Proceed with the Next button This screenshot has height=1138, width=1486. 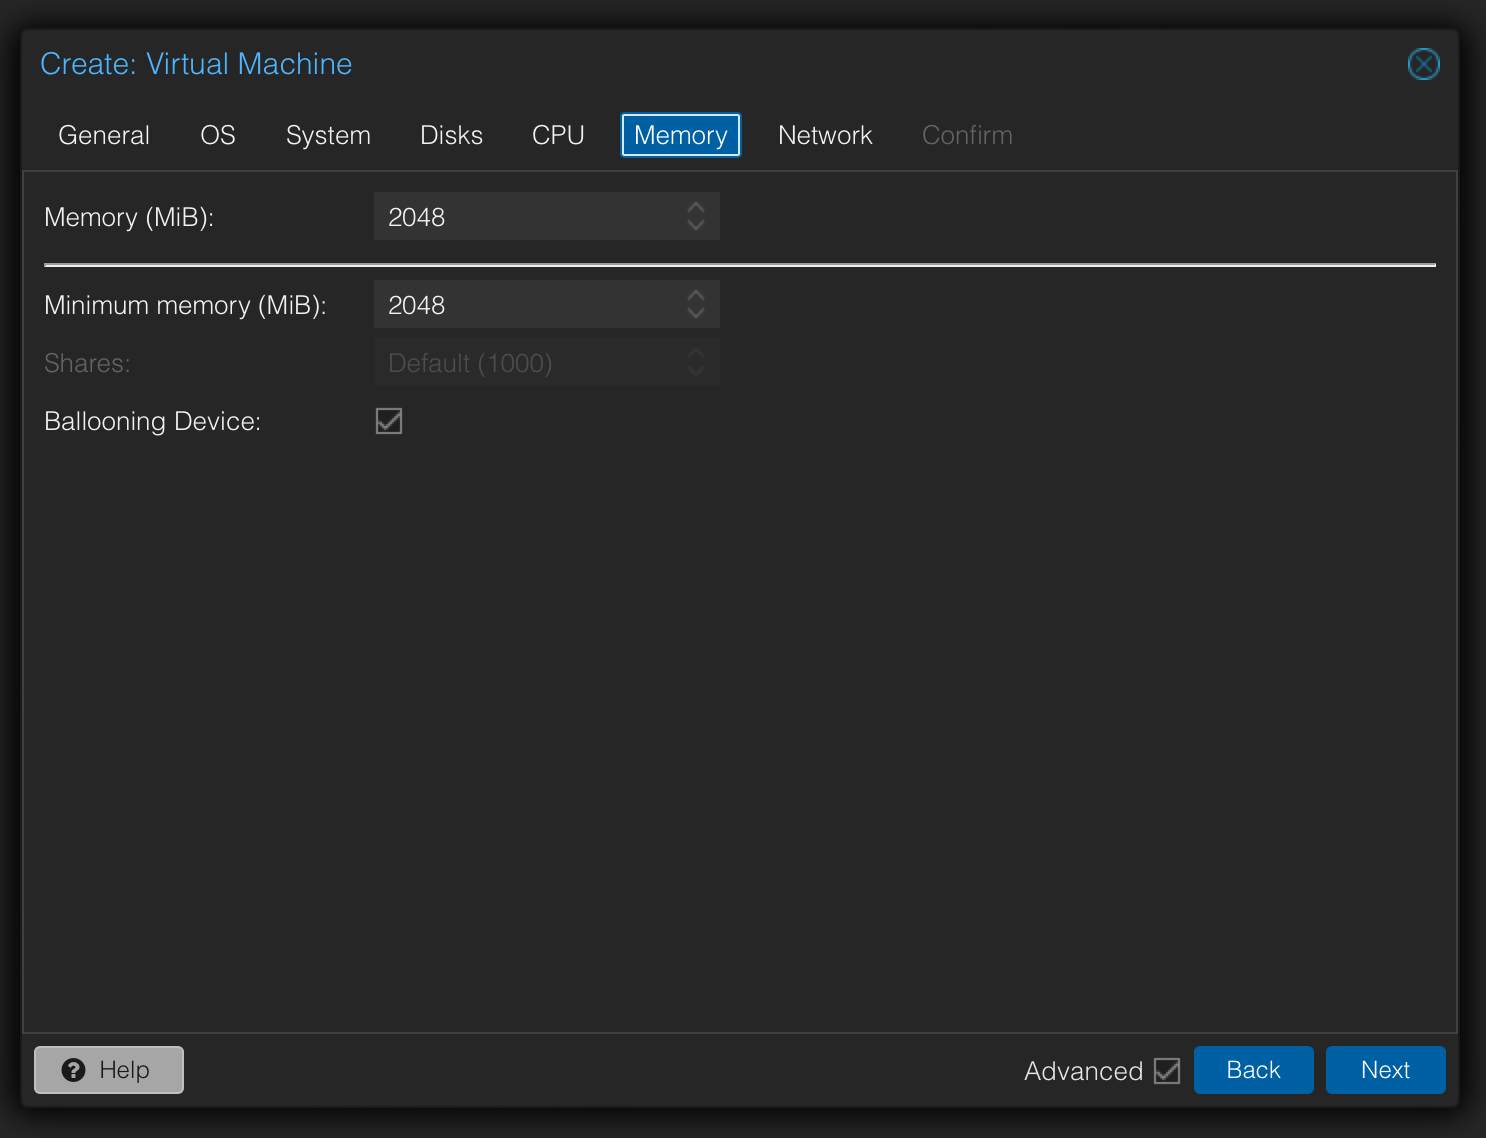pos(1385,1070)
